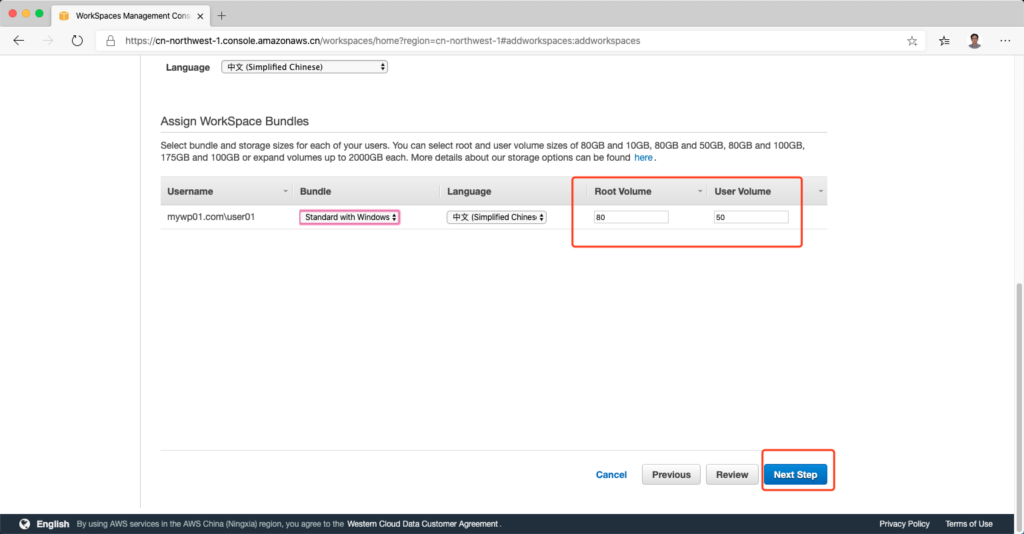This screenshot has height=534, width=1024.
Task: Expand the top Language selector
Action: coord(304,67)
